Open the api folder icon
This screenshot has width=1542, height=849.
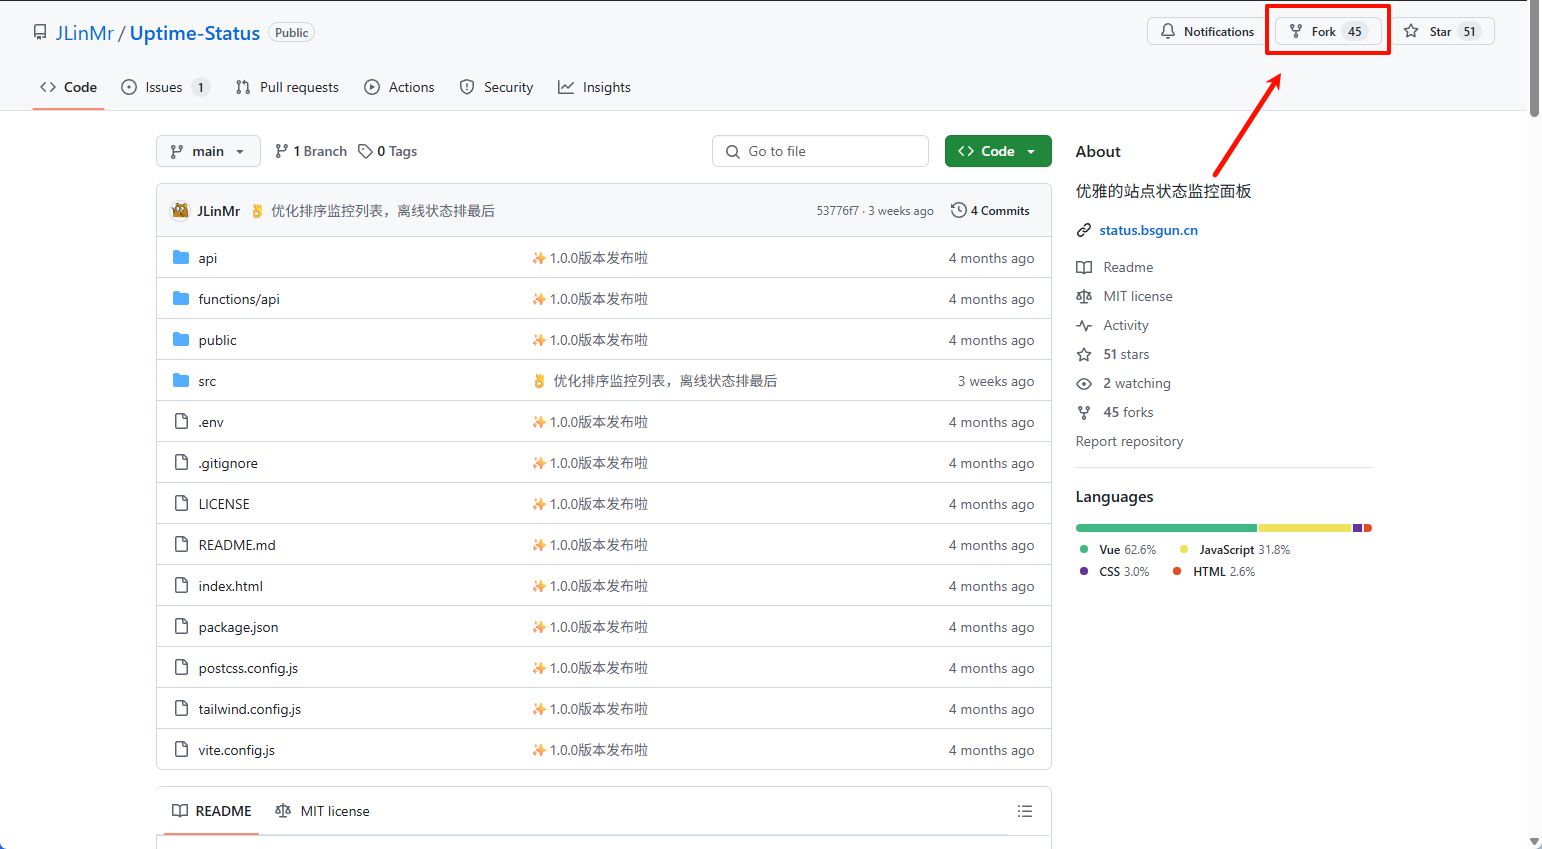pos(181,258)
